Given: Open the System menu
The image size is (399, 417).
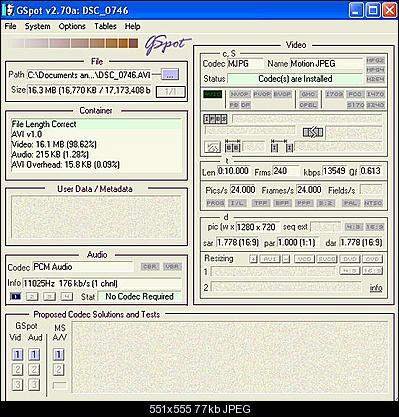Looking at the screenshot, I should pyautogui.click(x=37, y=26).
